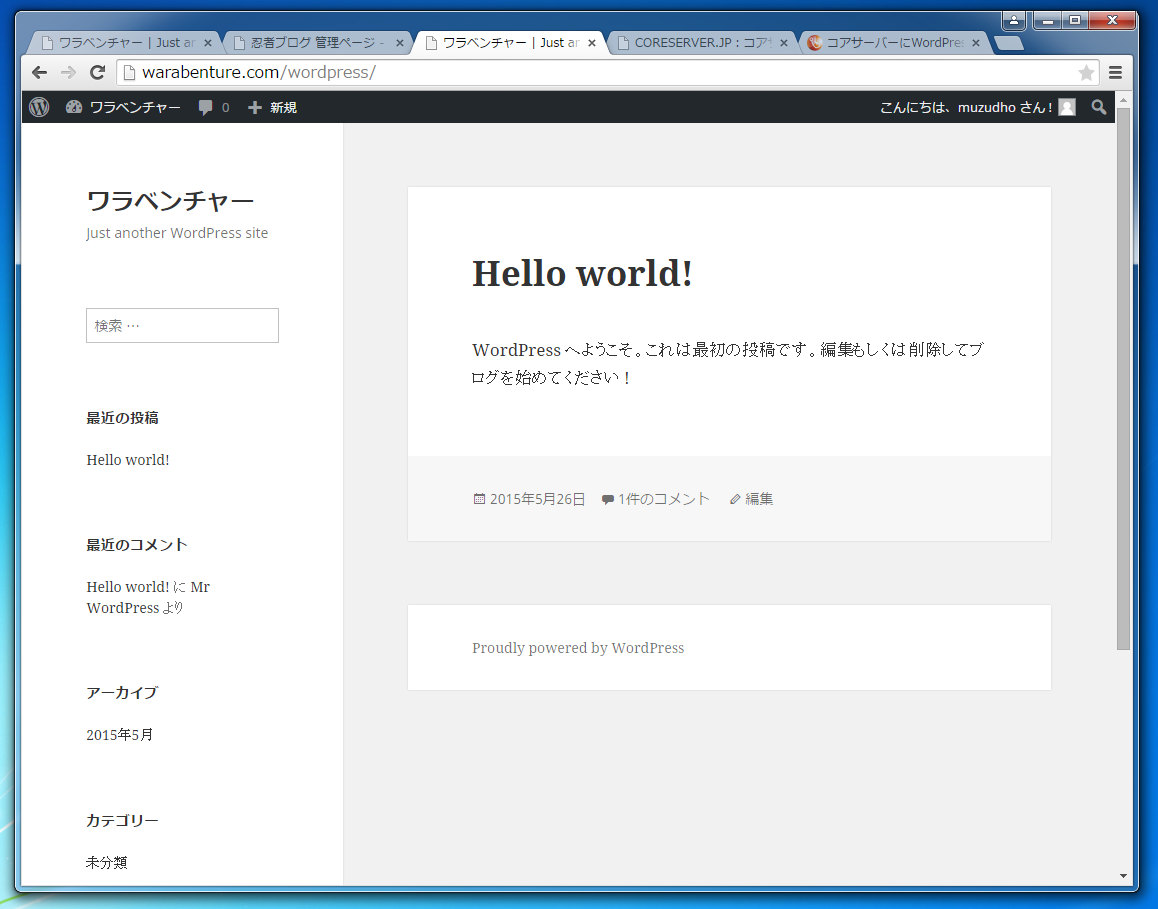Close the CORESERVER.JP tab

[x=784, y=43]
